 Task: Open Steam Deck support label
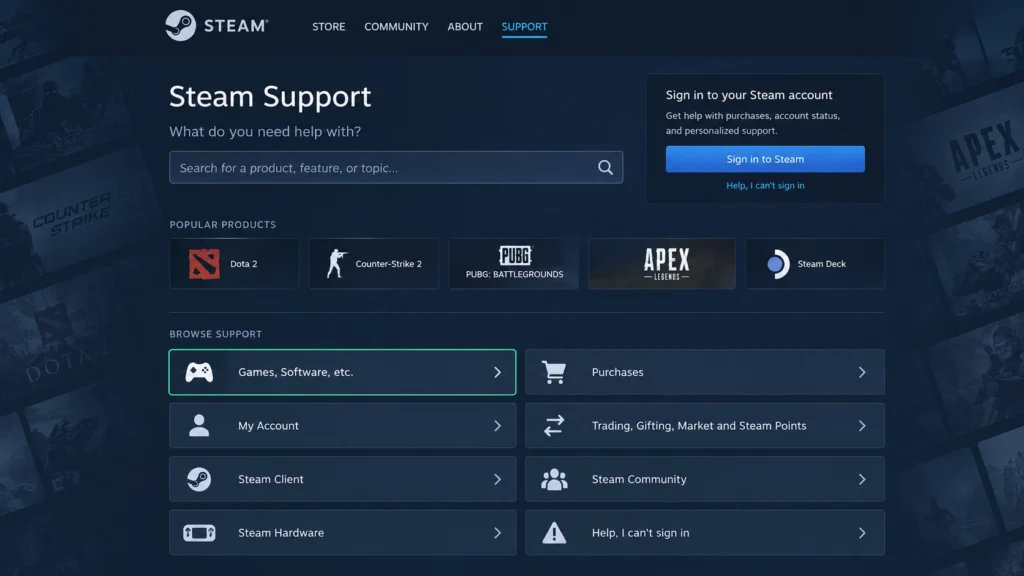coord(822,264)
